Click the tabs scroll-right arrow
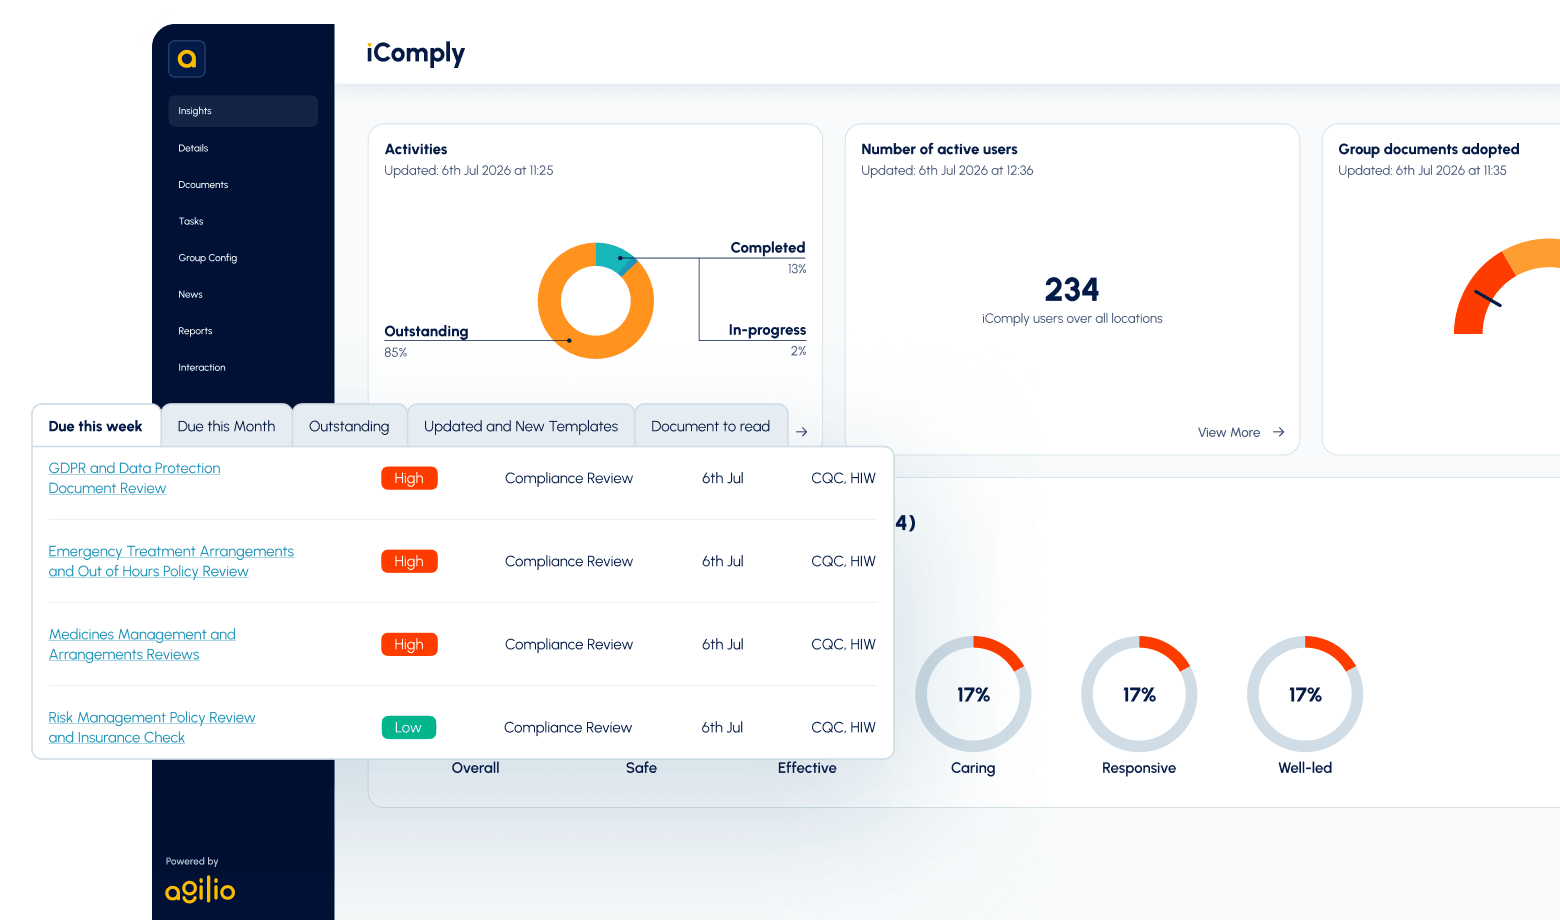 click(x=802, y=432)
